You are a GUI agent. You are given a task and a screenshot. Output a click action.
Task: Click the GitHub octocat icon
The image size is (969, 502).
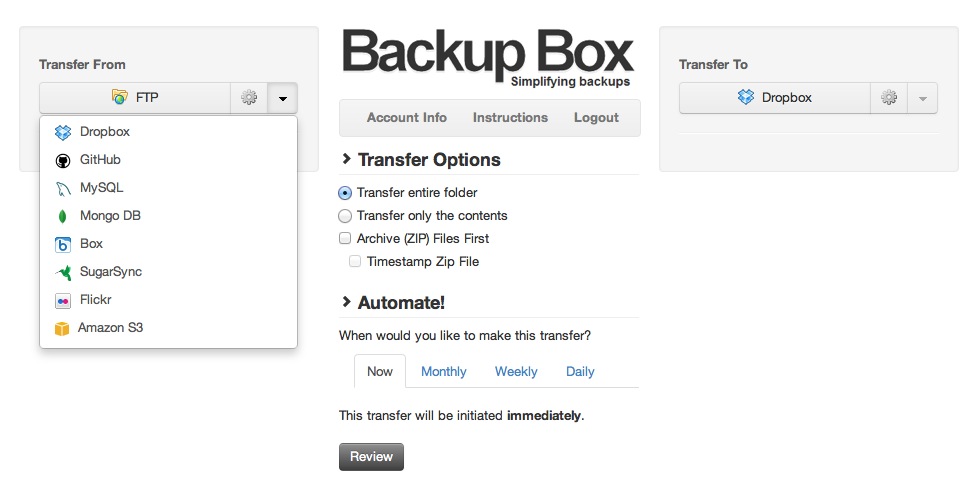point(63,161)
